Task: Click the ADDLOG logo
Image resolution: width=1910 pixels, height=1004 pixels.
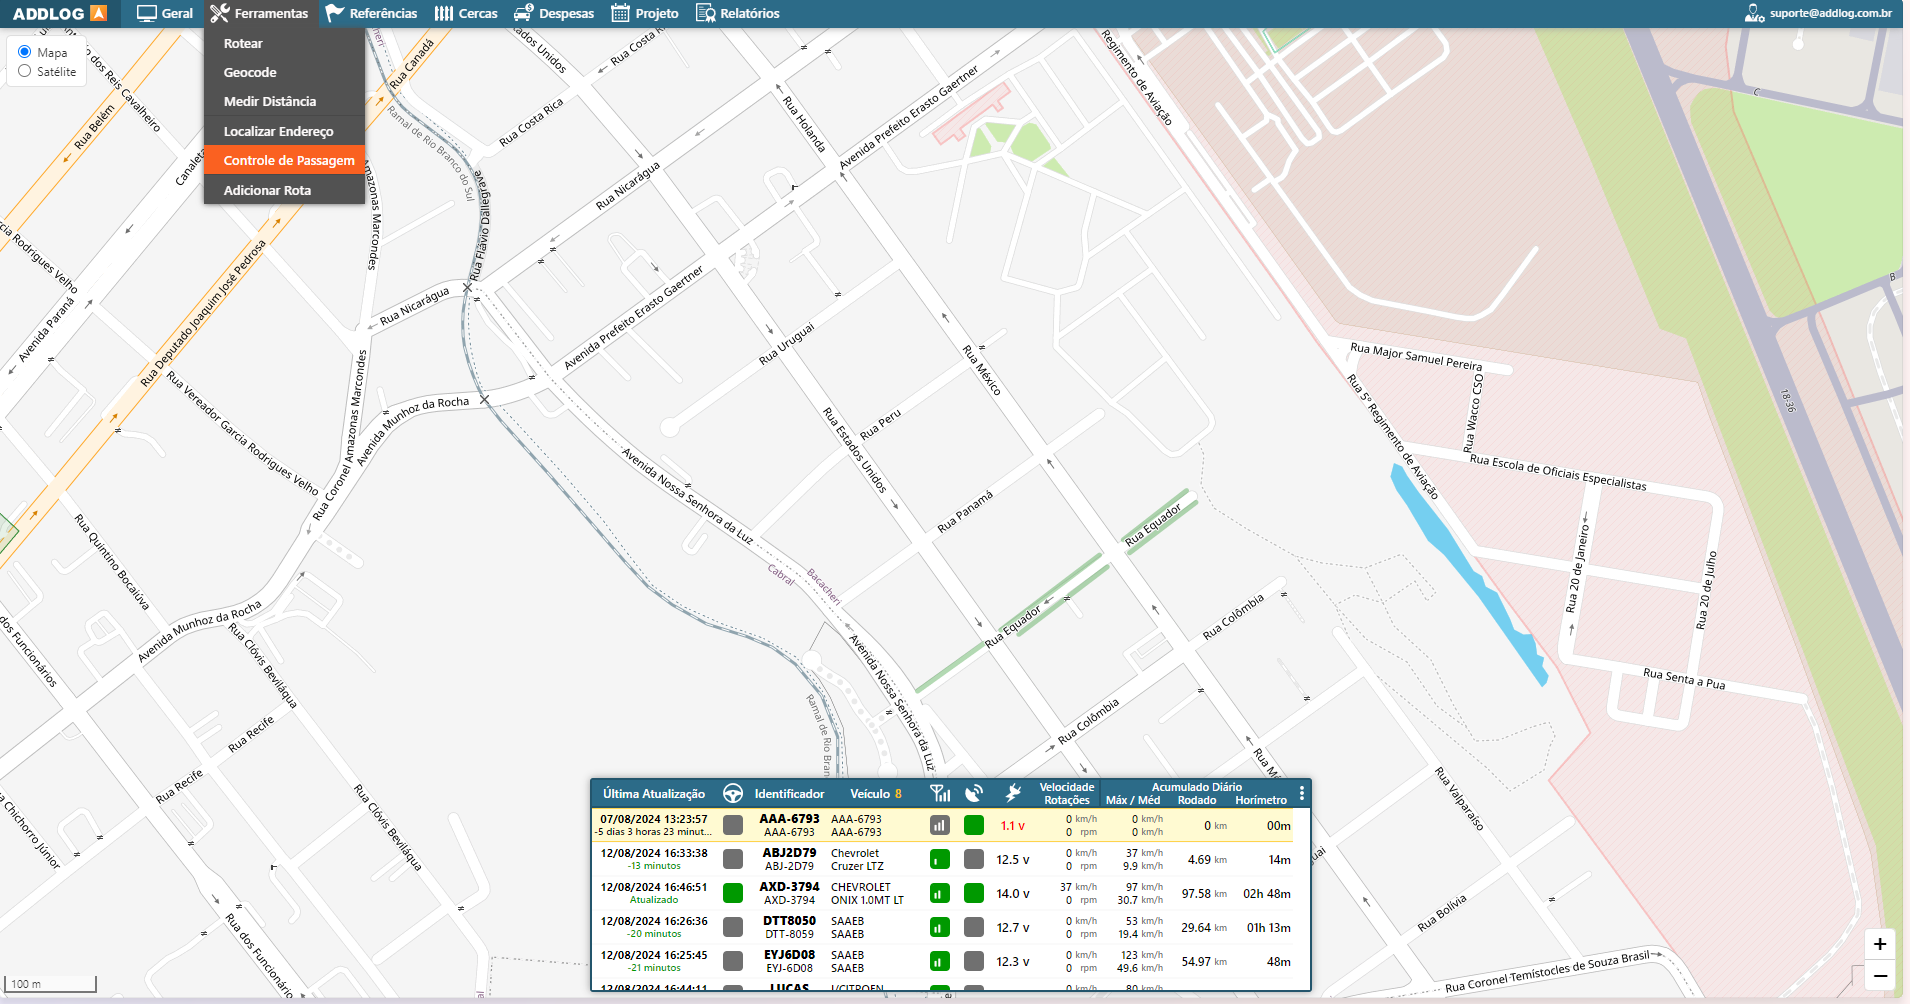Action: (x=59, y=13)
